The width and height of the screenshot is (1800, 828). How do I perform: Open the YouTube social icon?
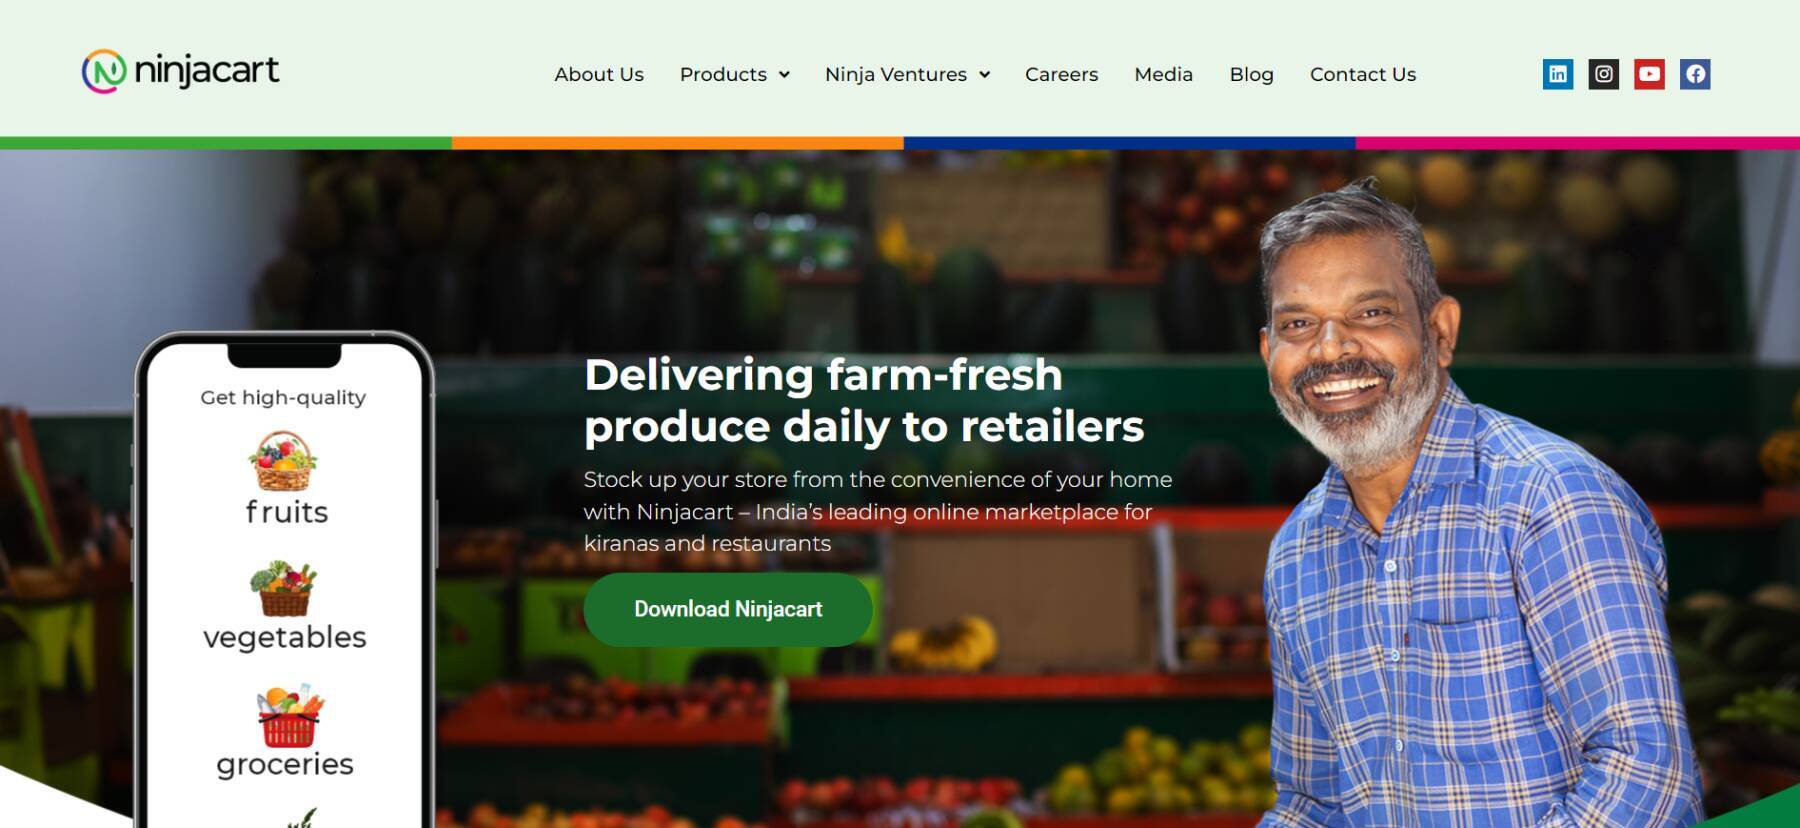click(1650, 74)
